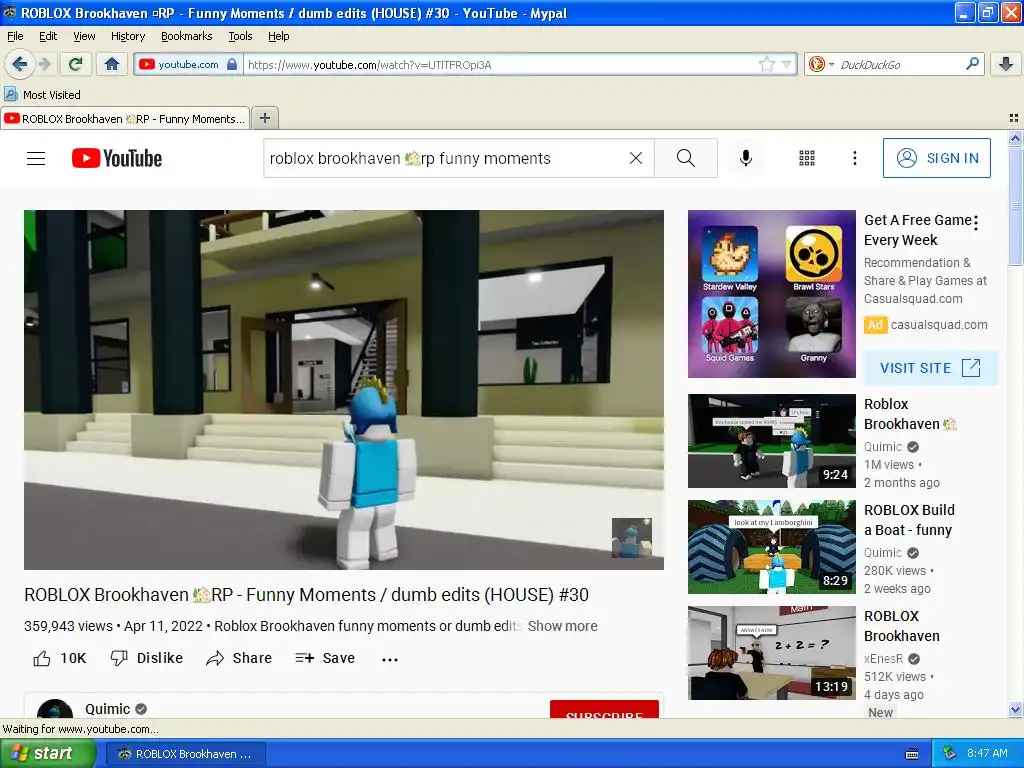Image resolution: width=1024 pixels, height=768 pixels.
Task: Like the video with thumbs up
Action: tap(59, 658)
